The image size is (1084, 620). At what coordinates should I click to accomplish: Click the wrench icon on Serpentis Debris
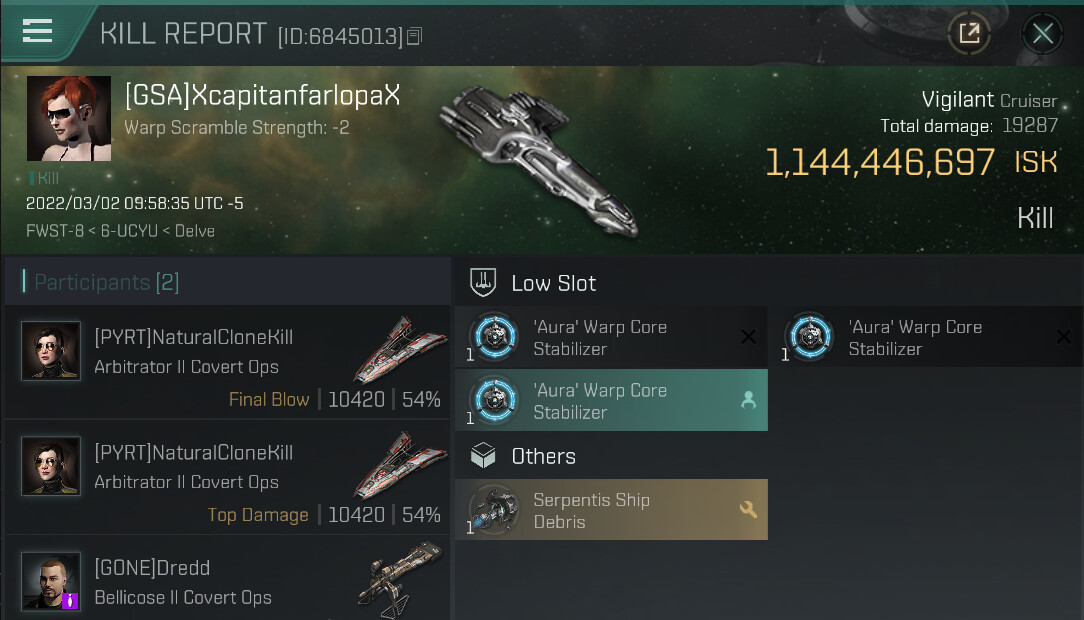747,510
